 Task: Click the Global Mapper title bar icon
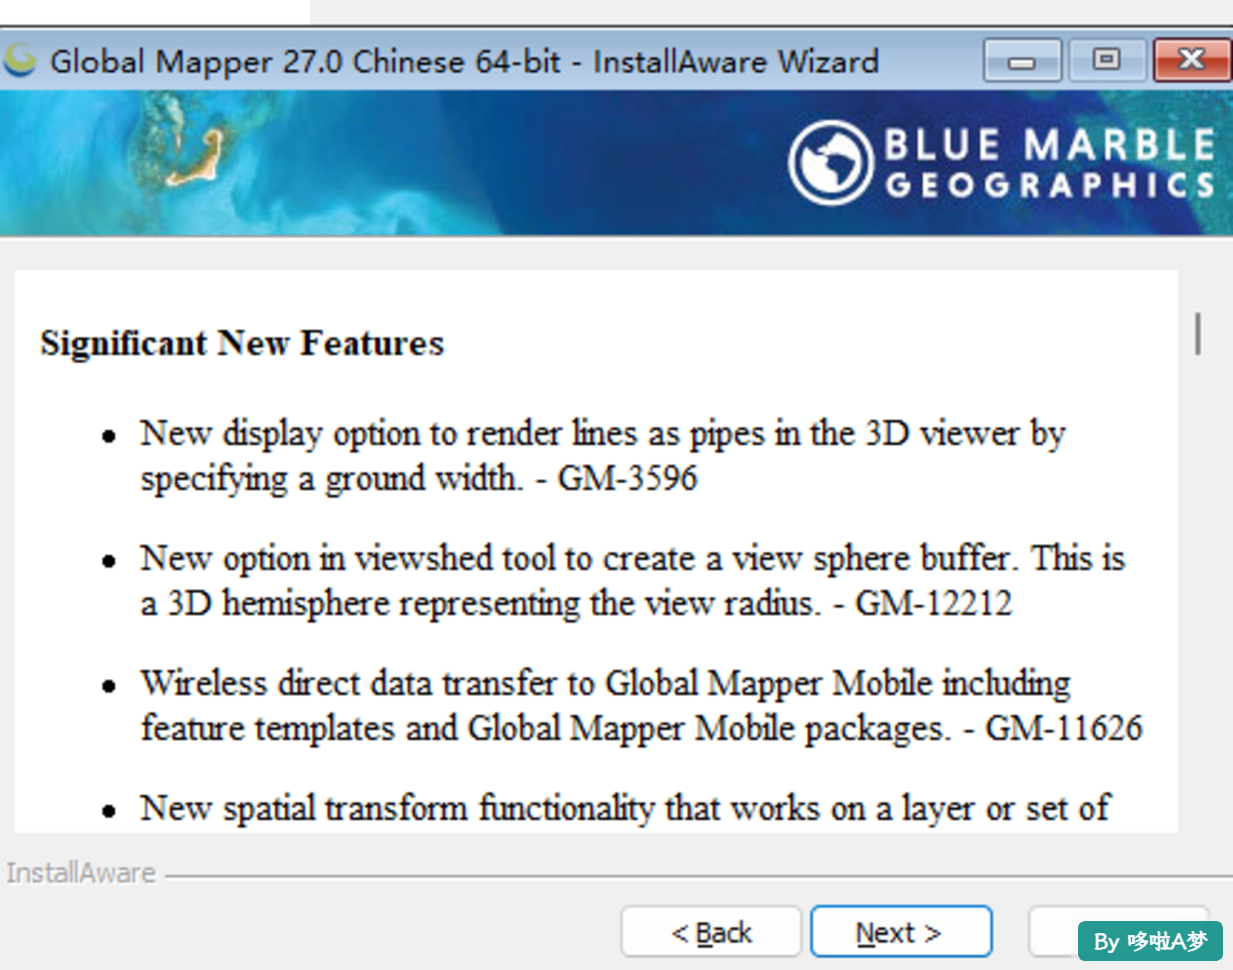click(x=19, y=61)
